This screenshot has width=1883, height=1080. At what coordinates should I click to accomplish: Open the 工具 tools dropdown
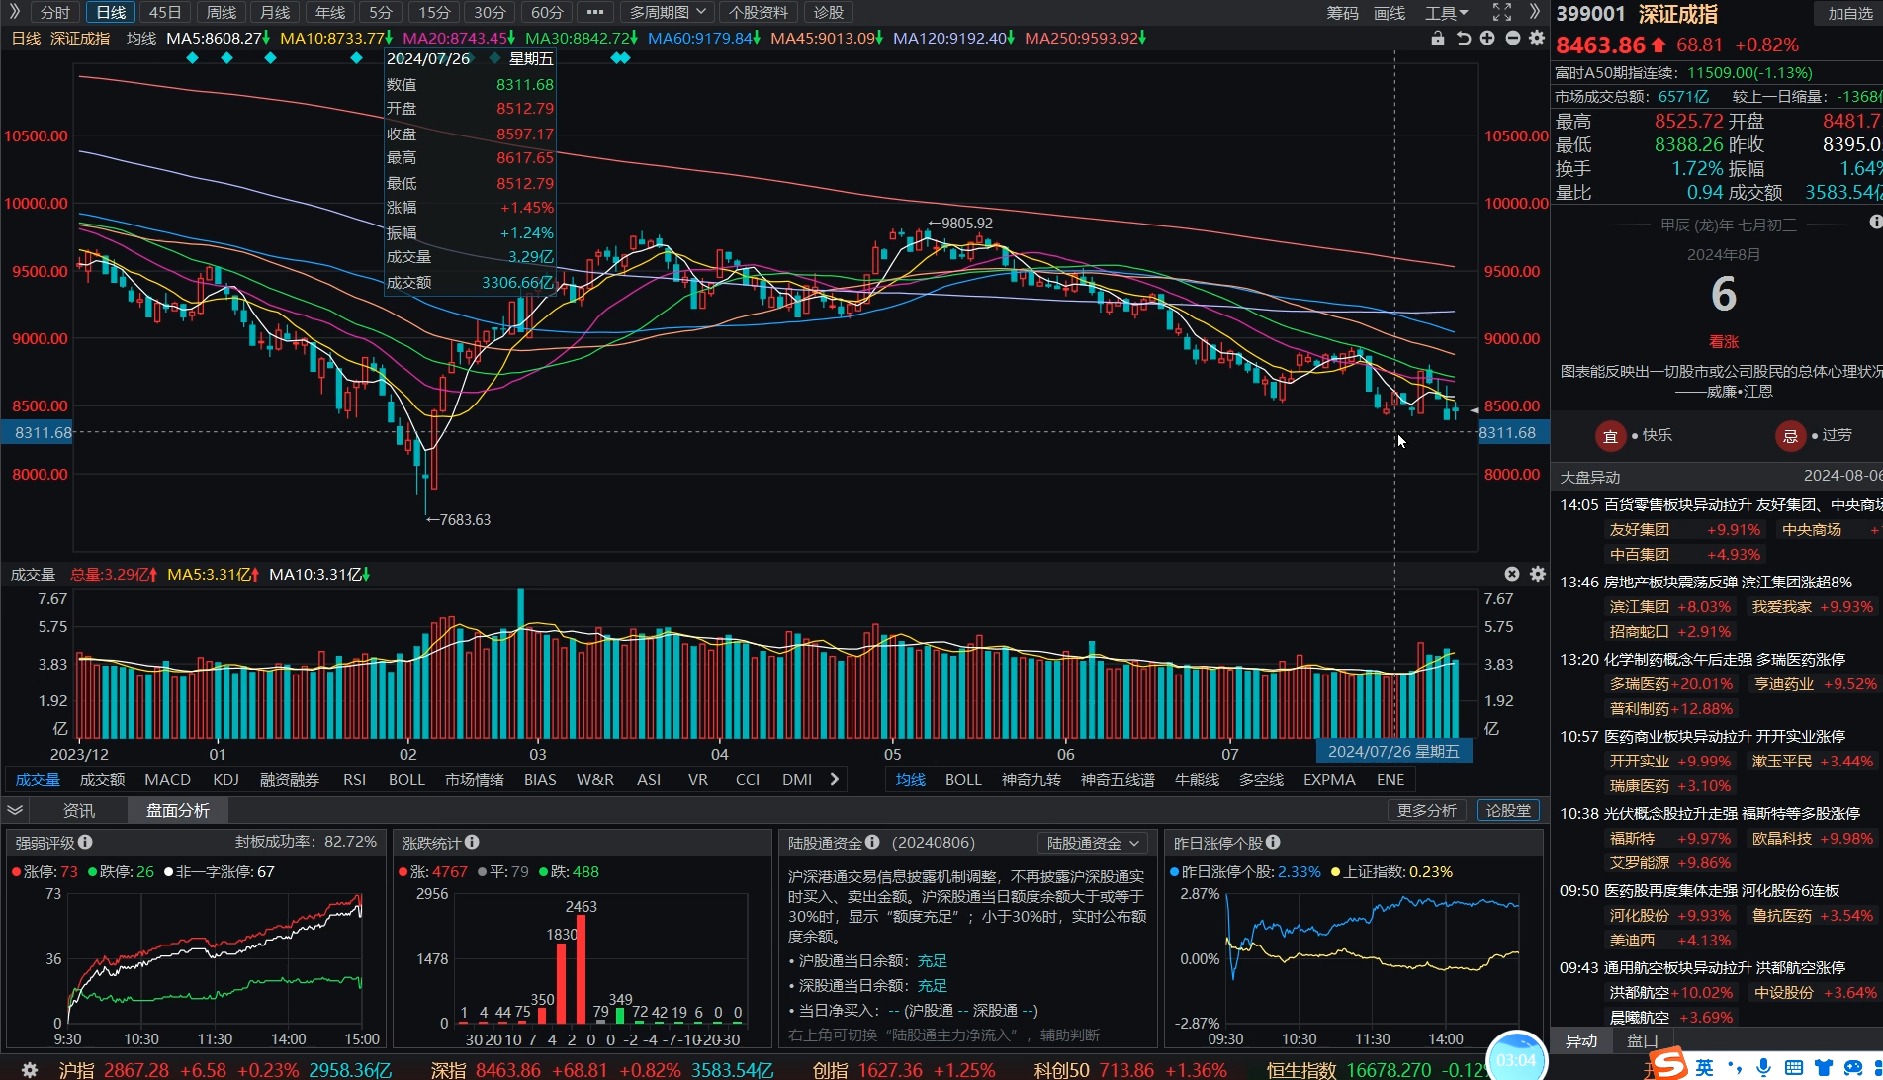pos(1446,12)
